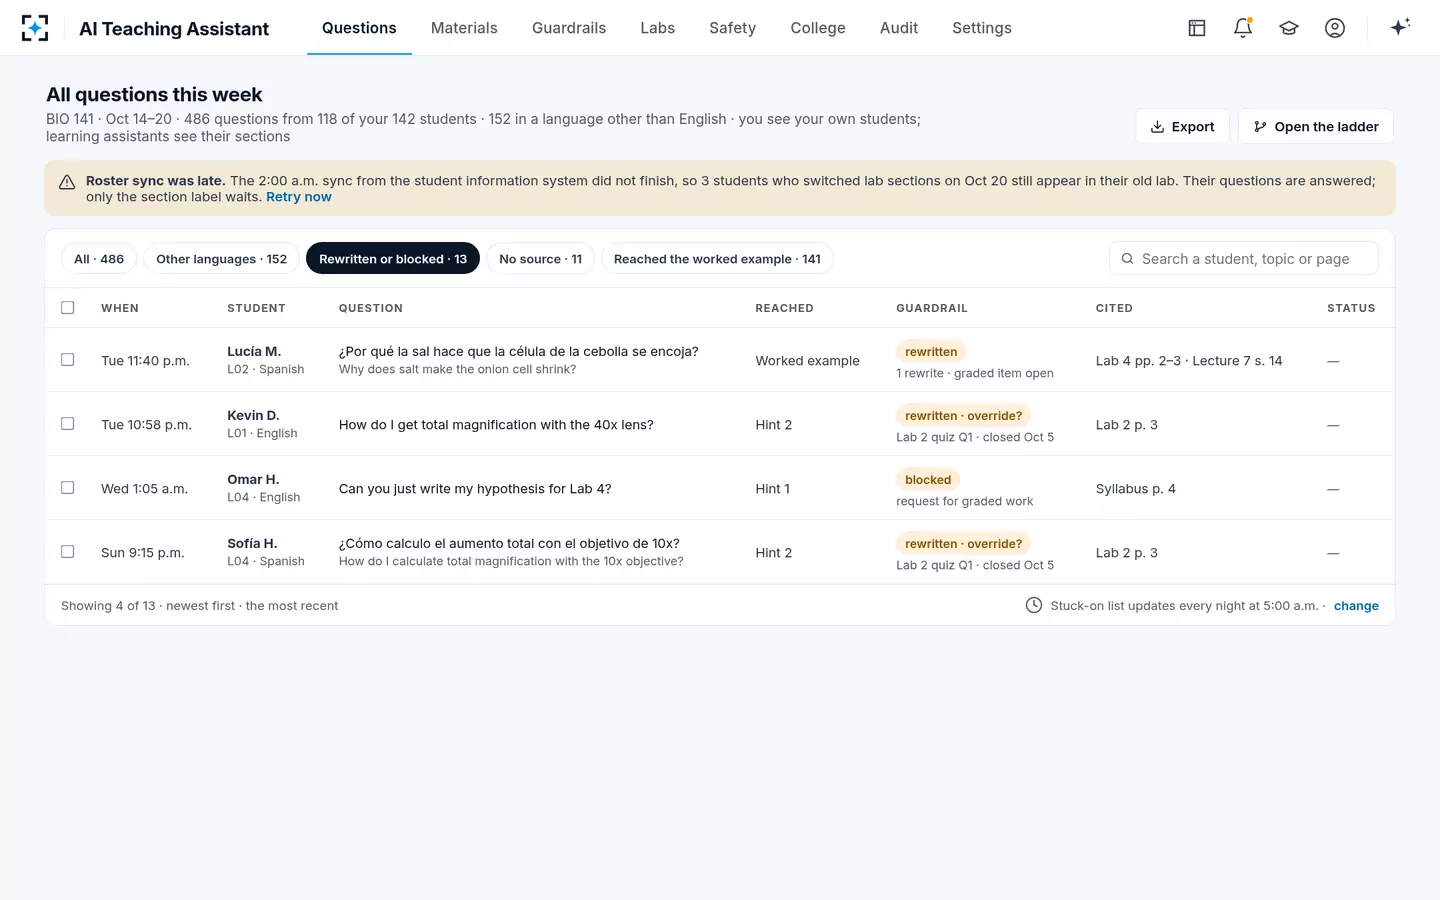This screenshot has height=900, width=1440.
Task: Click the WHEN column header
Action: click(120, 308)
